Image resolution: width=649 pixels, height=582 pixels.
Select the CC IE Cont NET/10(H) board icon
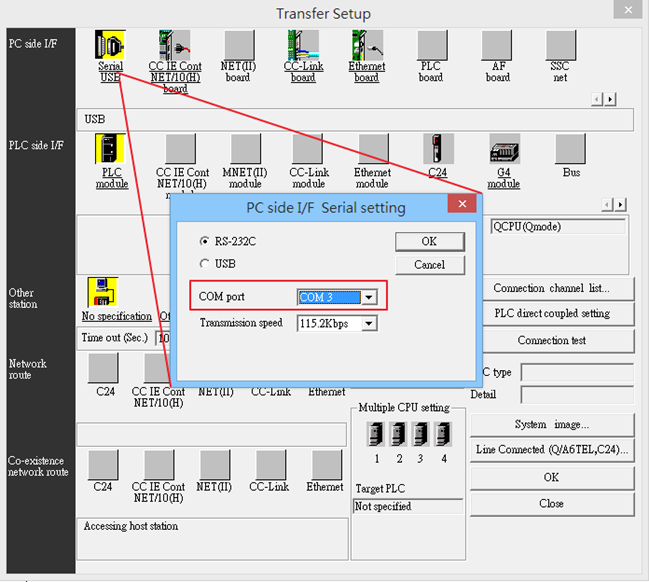(x=175, y=45)
